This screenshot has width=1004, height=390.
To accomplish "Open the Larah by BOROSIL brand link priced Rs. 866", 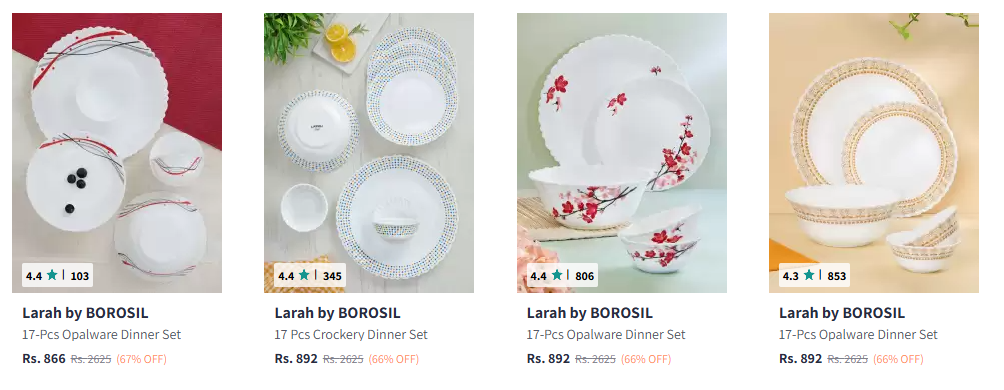I will click(85, 313).
